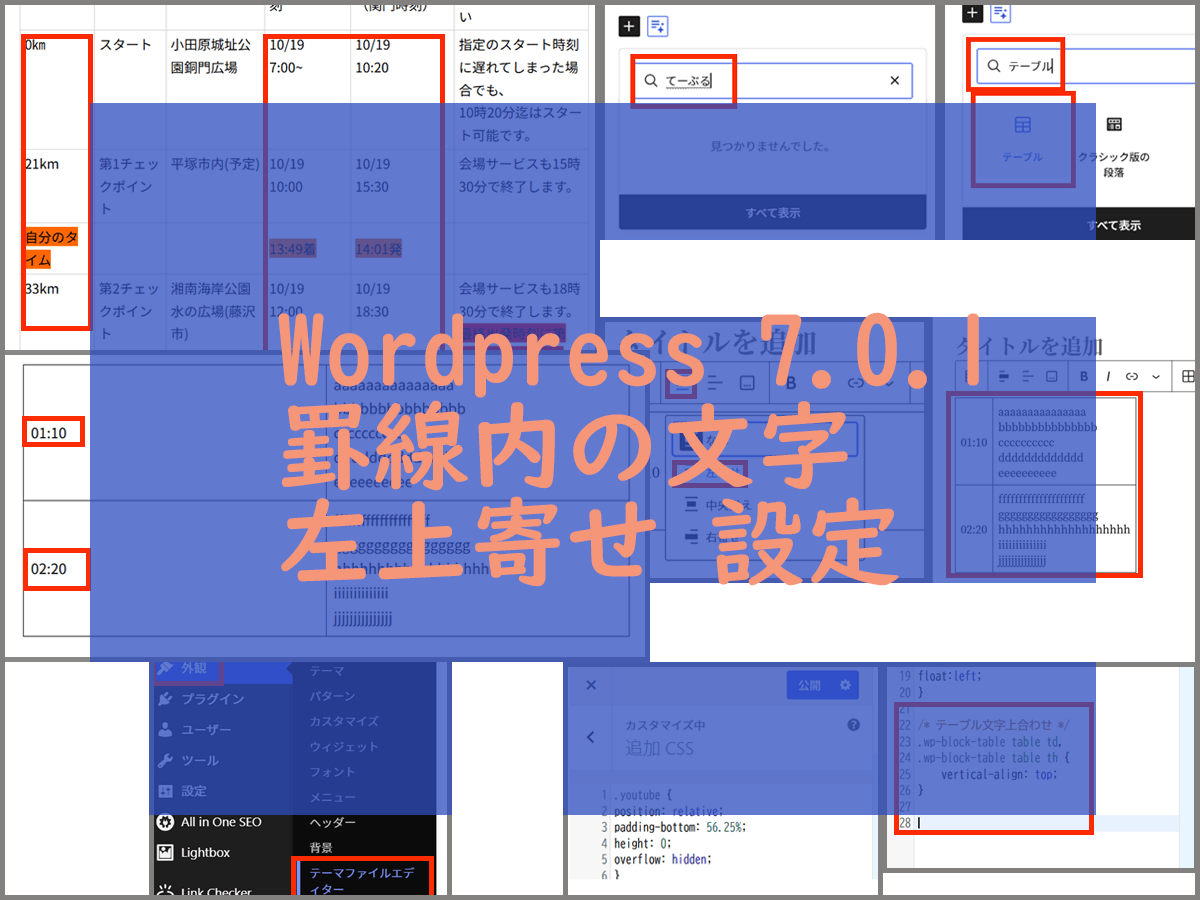Click the vertical-align: top; CSS line
This screenshot has width=1200, height=900.
click(x=999, y=774)
